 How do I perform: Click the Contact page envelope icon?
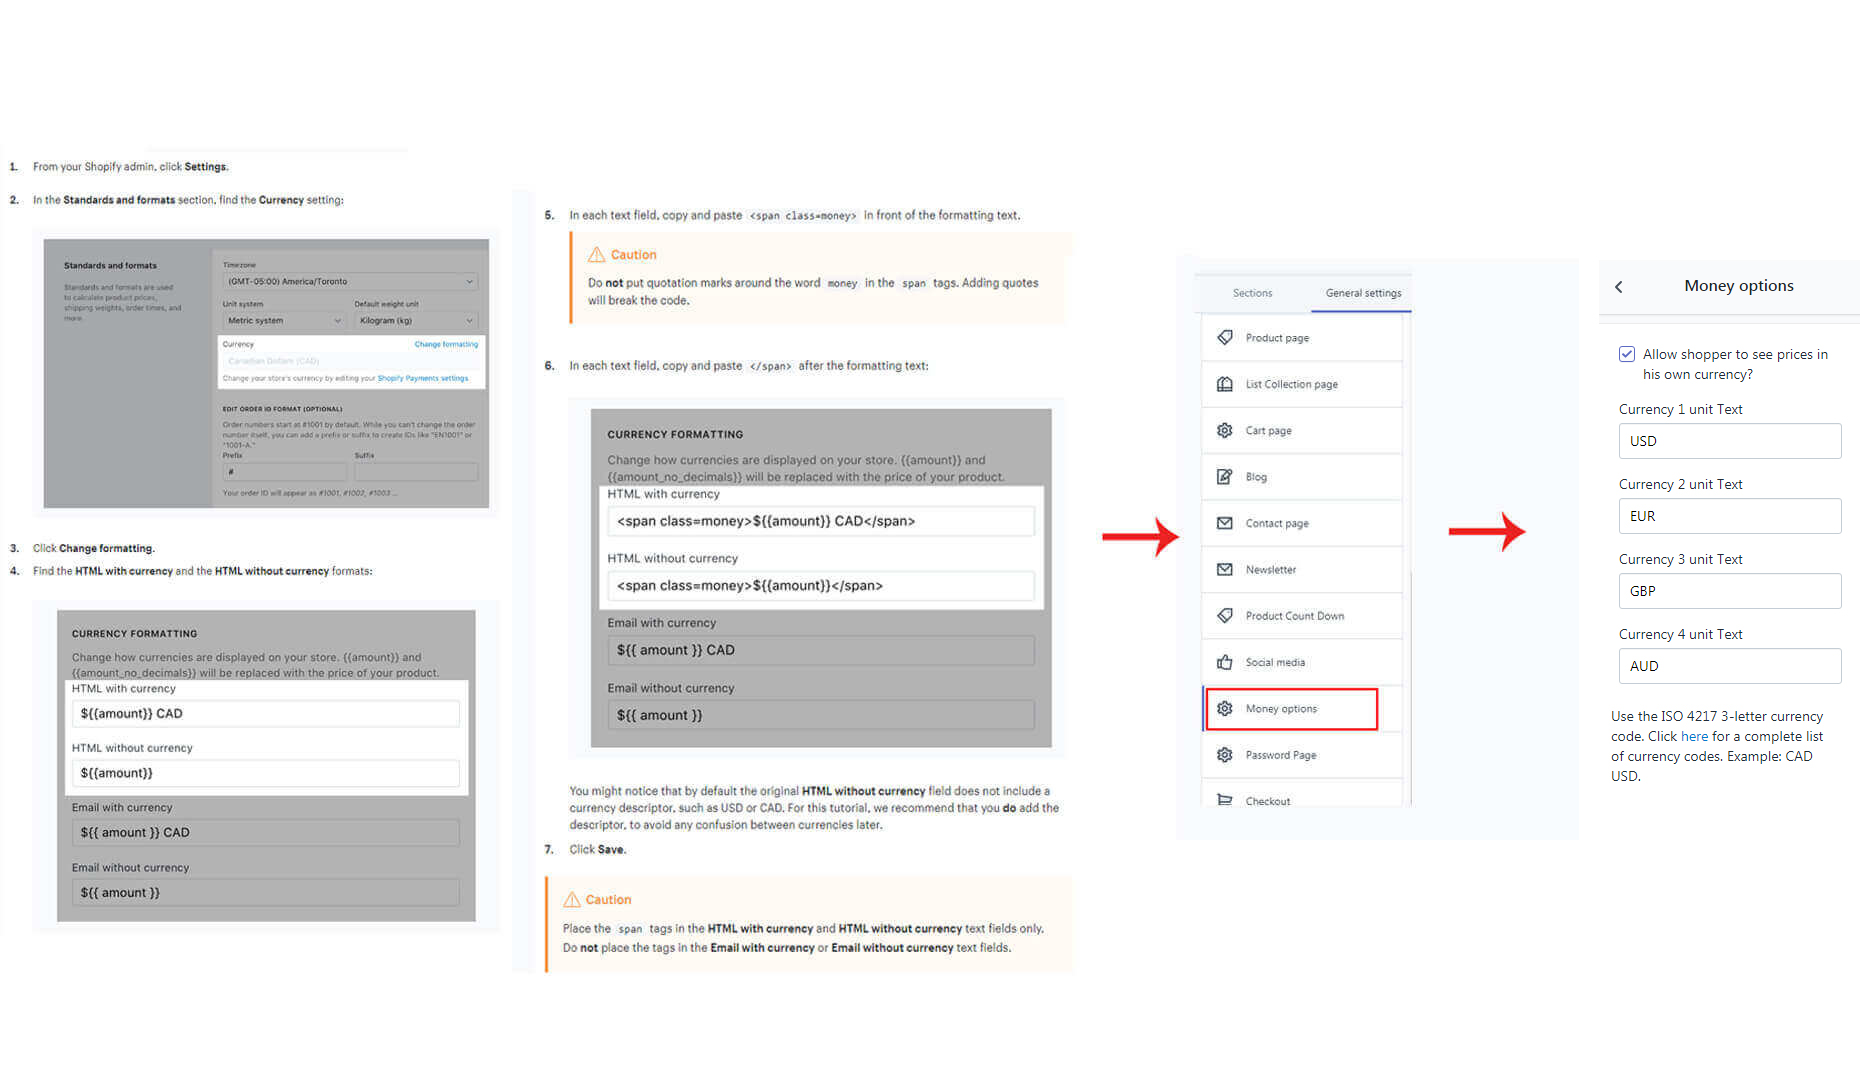[1224, 523]
